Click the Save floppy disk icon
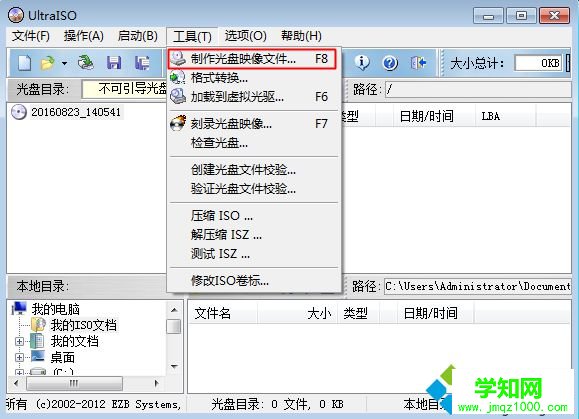This screenshot has width=579, height=419. [x=114, y=63]
